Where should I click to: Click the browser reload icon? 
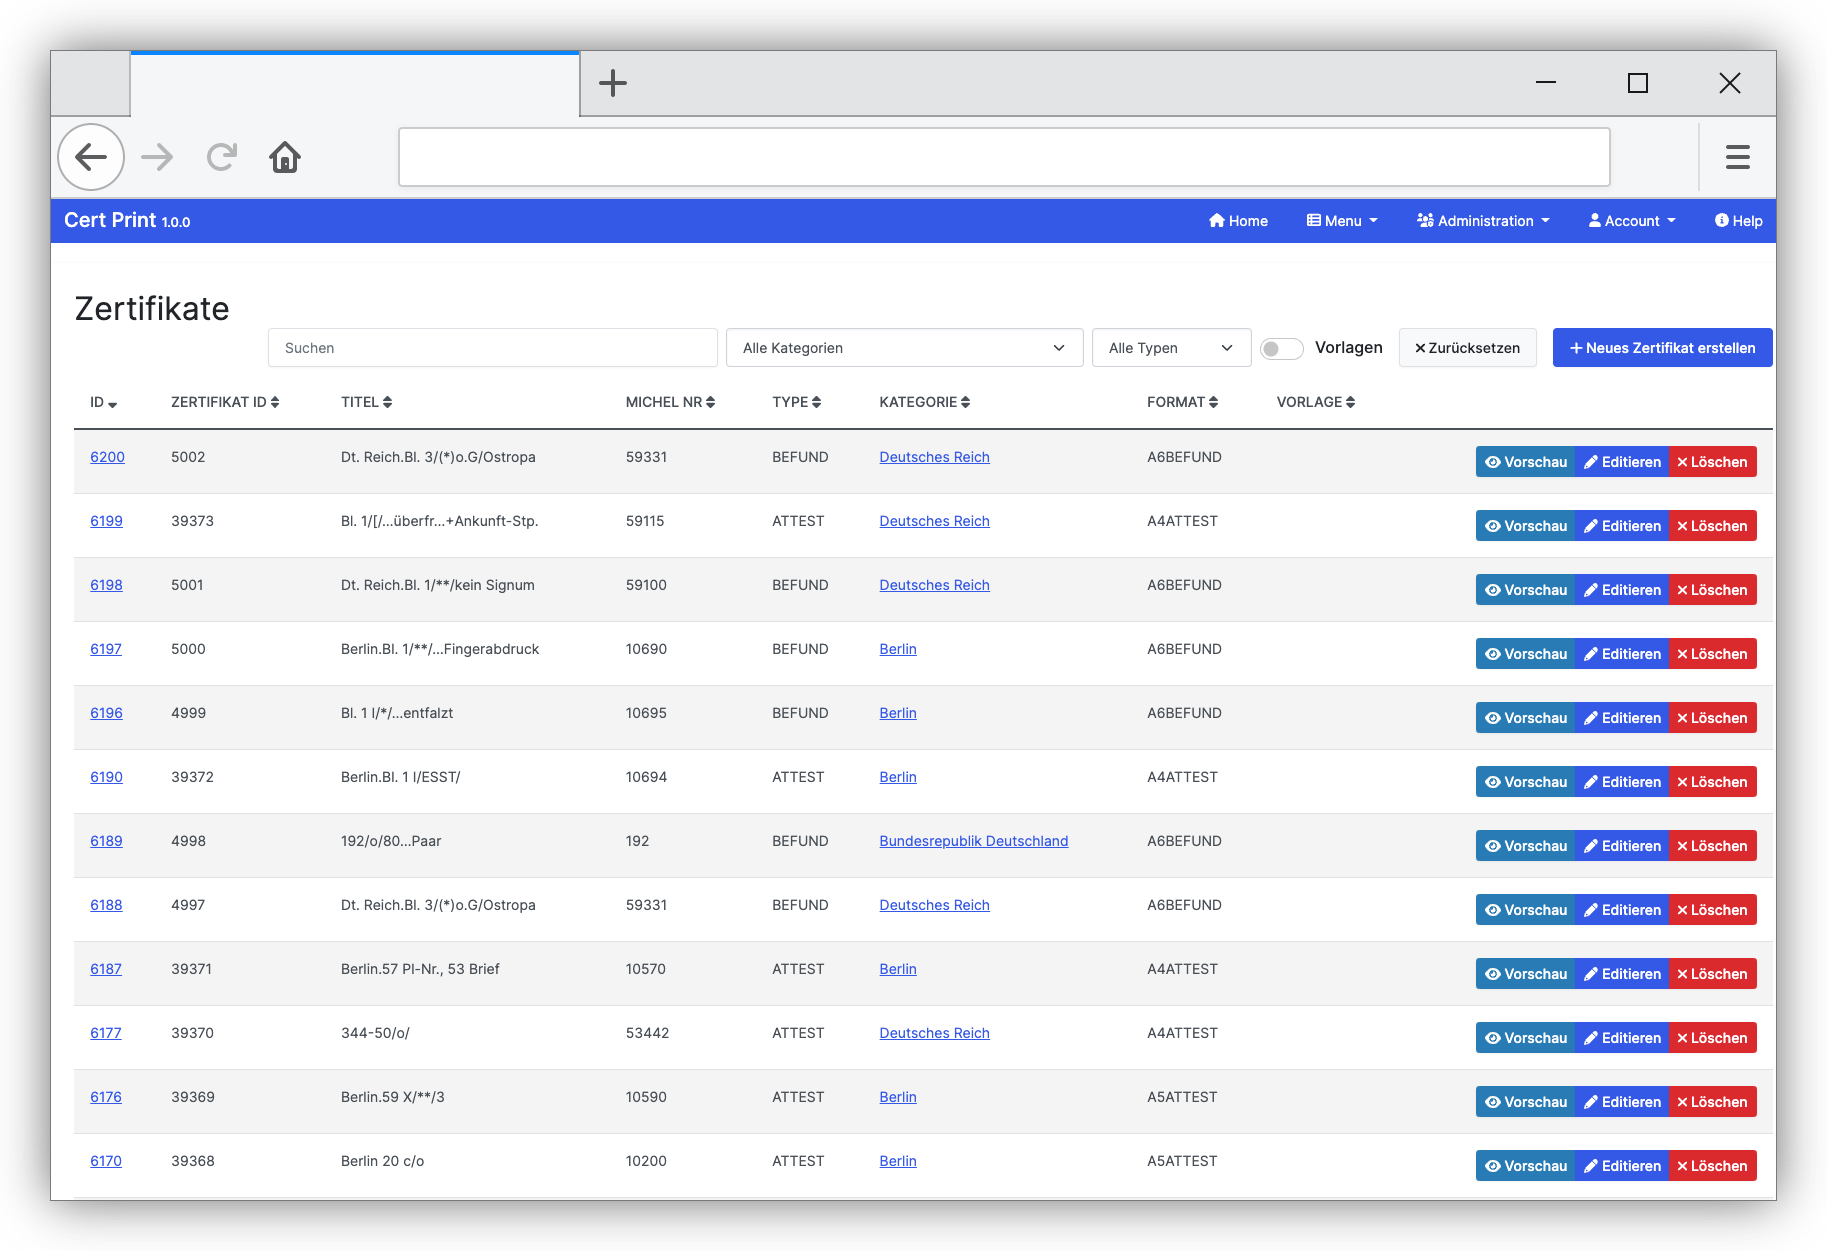click(x=221, y=157)
